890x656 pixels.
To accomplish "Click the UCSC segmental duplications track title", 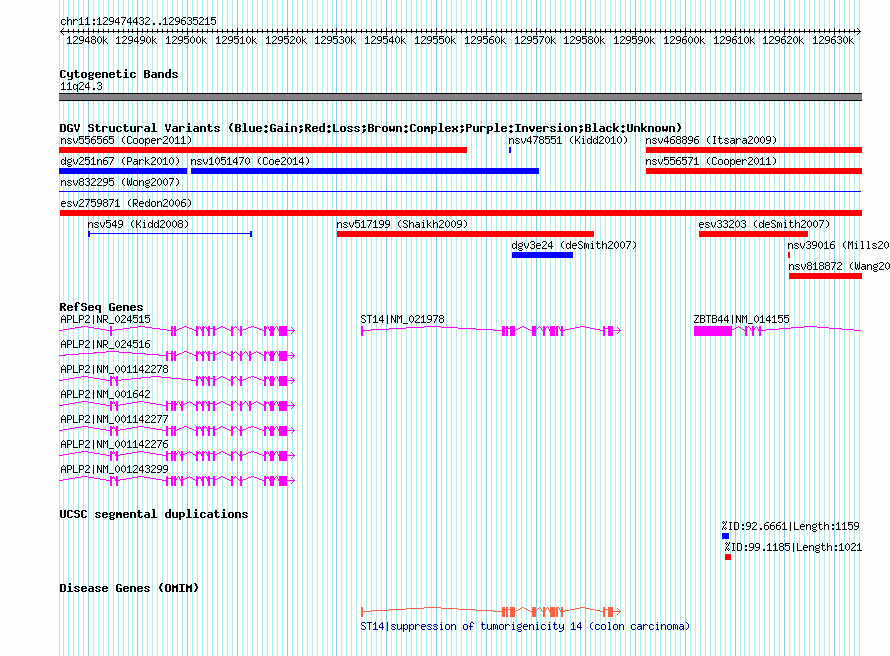I will (x=153, y=514).
